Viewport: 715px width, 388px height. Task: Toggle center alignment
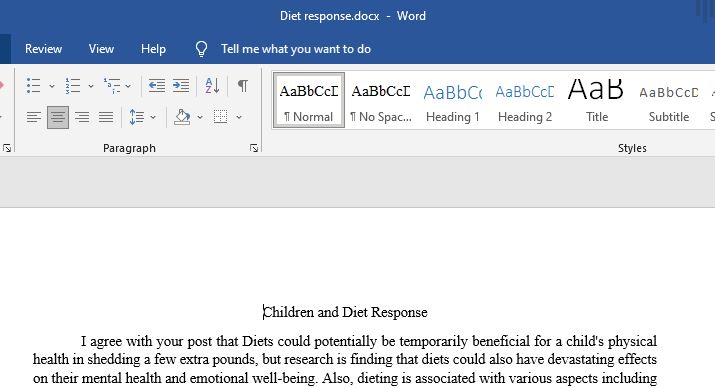pyautogui.click(x=58, y=118)
